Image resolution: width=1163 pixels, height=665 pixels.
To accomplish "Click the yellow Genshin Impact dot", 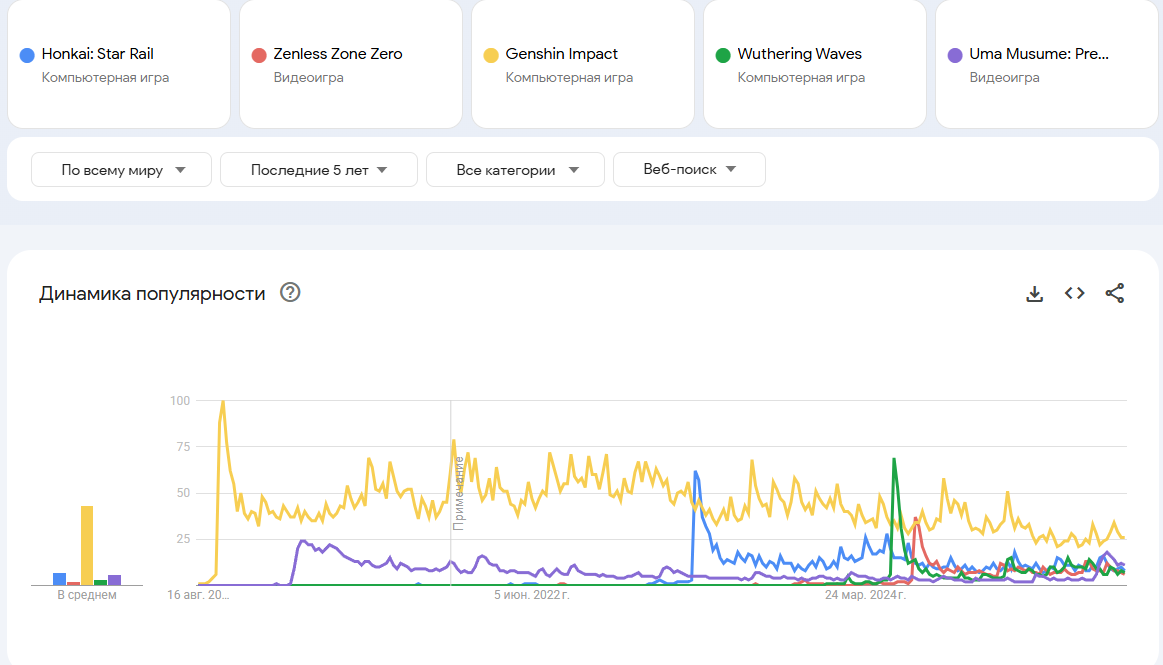I will pos(491,55).
